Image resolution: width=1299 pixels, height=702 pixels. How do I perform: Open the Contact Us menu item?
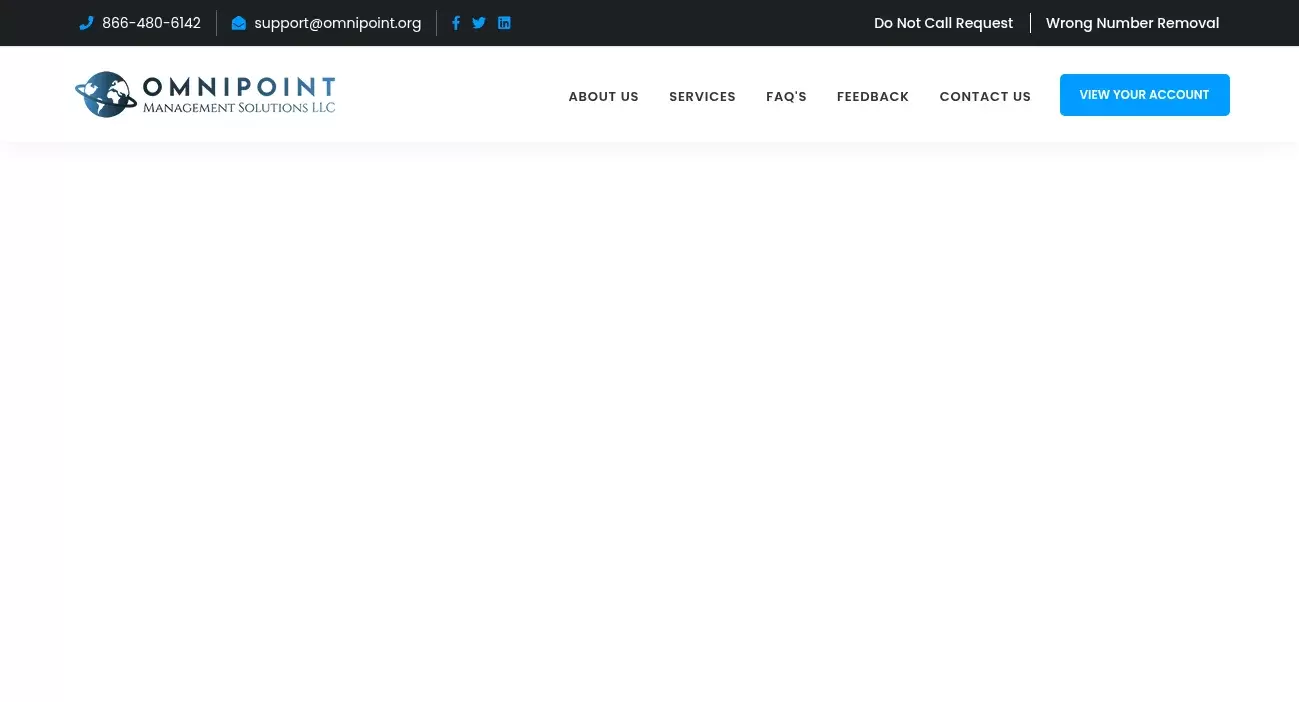[985, 96]
